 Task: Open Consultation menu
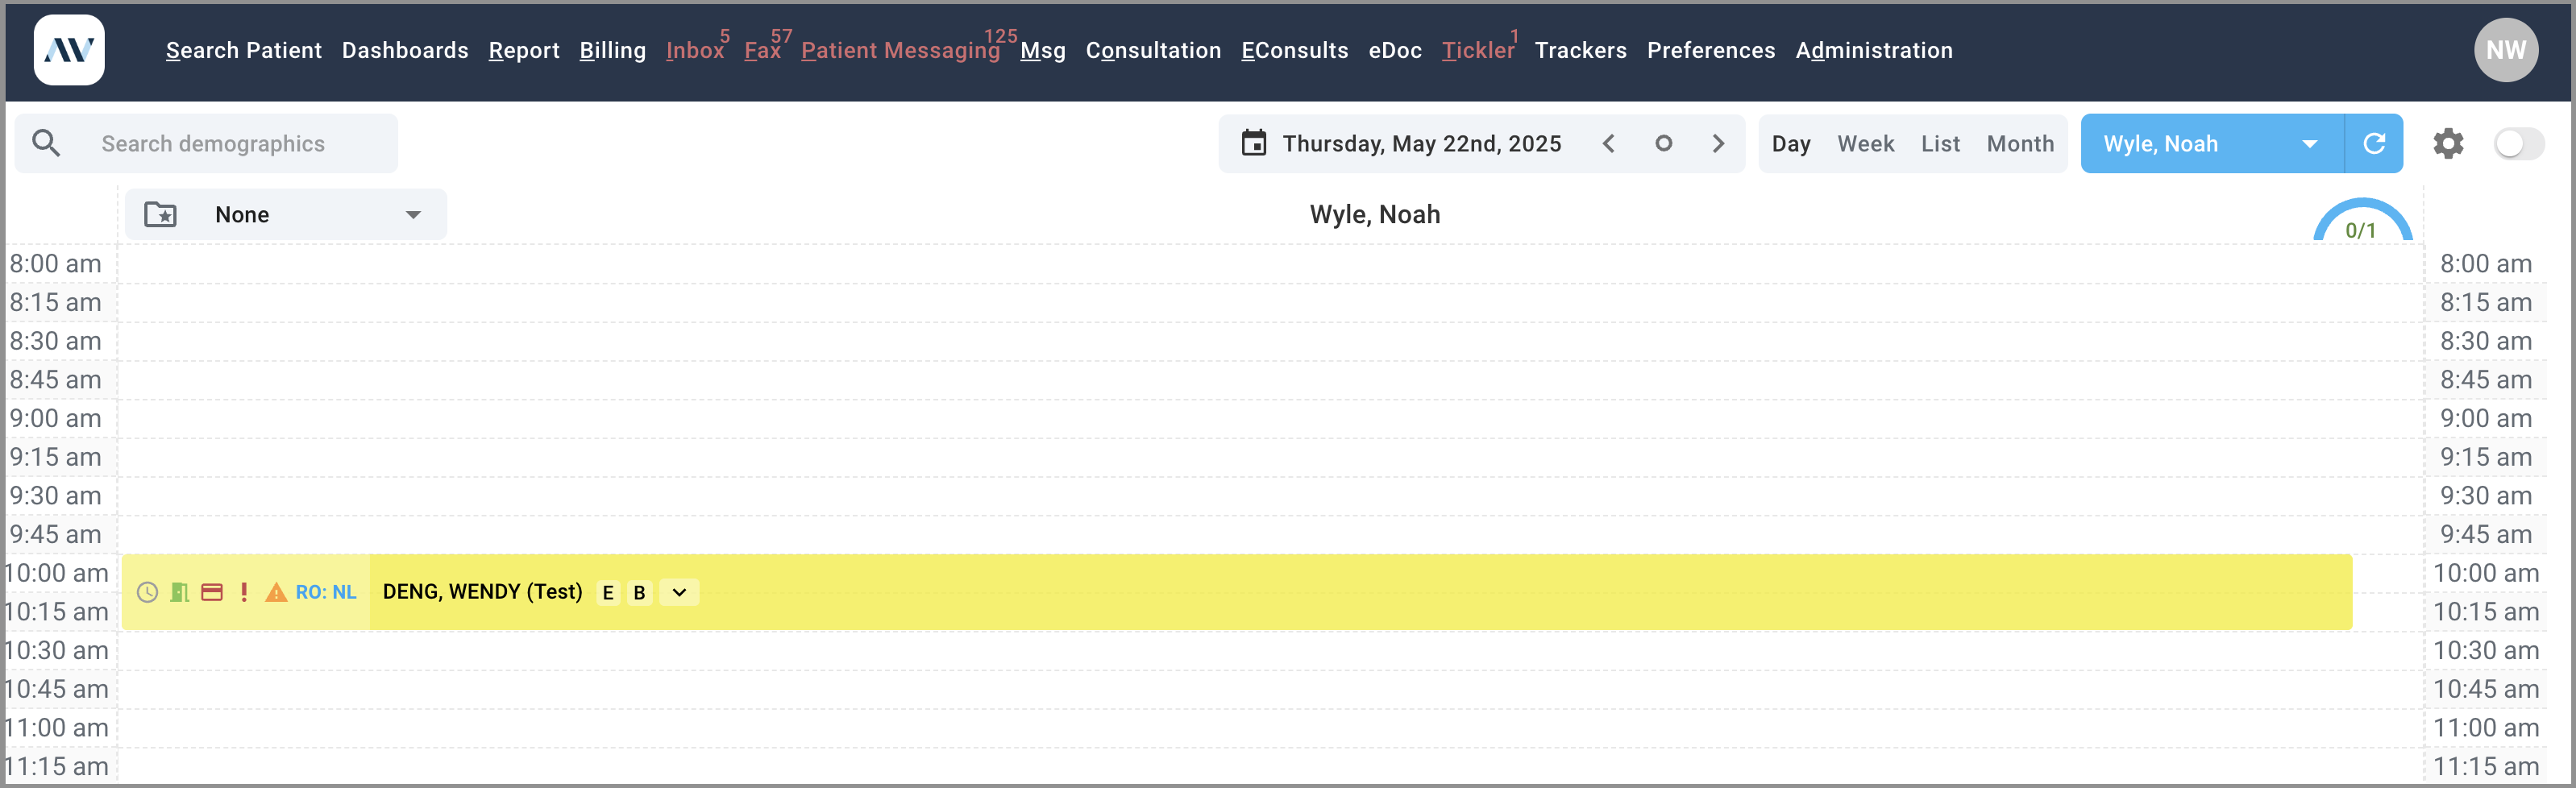[1153, 50]
